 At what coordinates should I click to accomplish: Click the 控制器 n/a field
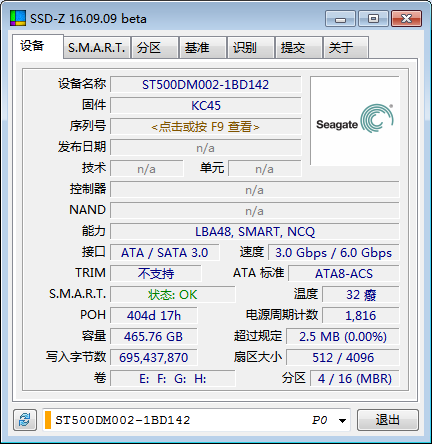click(x=255, y=190)
